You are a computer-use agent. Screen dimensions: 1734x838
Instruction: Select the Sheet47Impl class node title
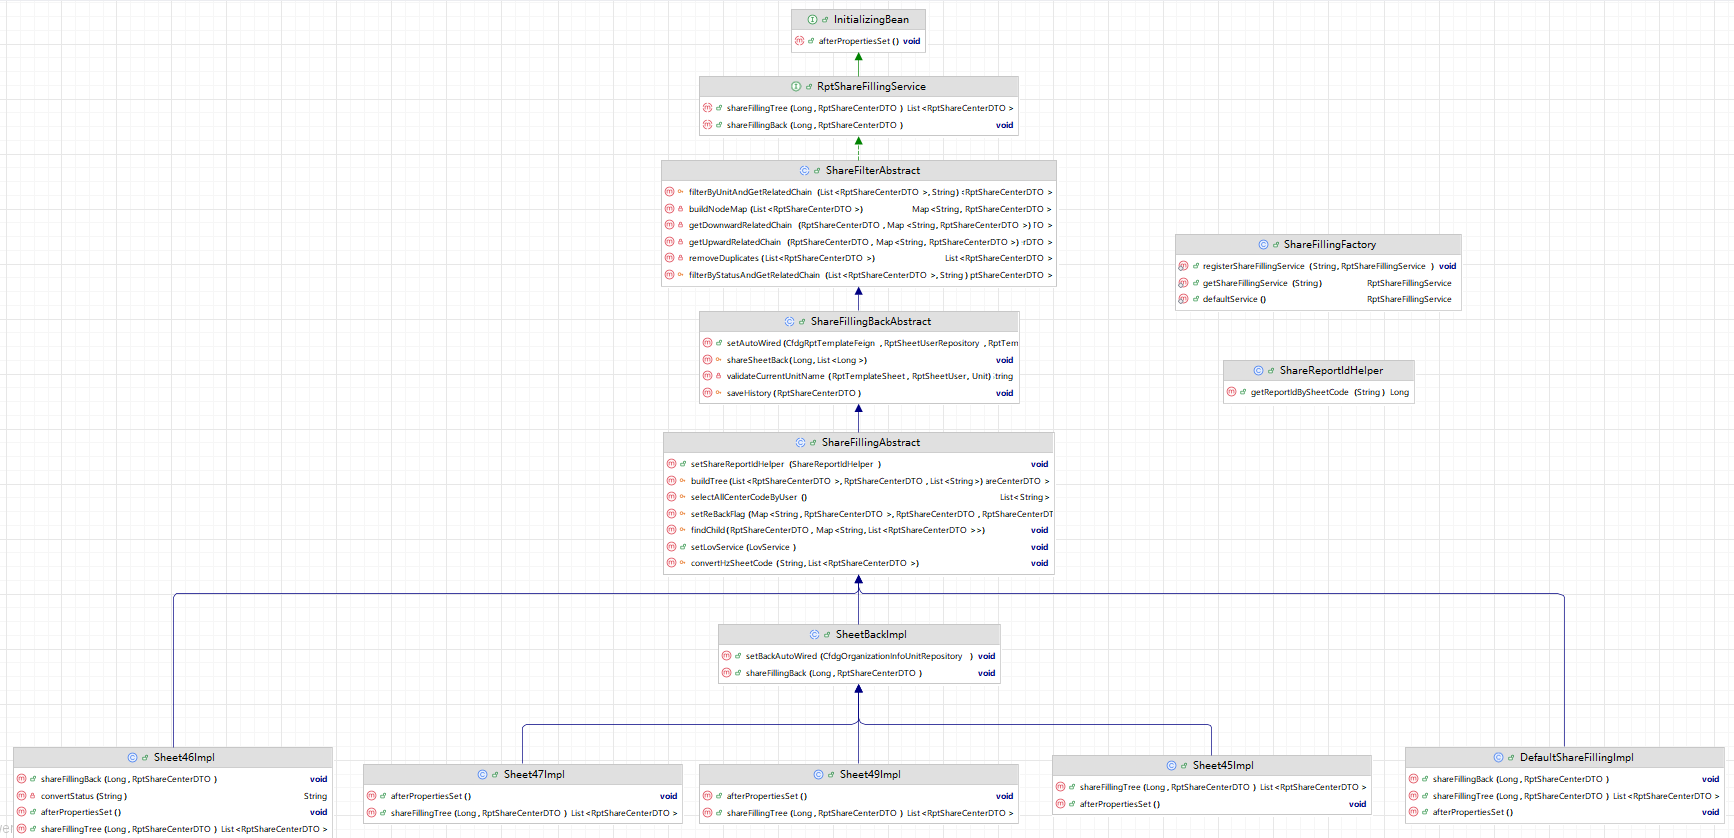point(533,775)
